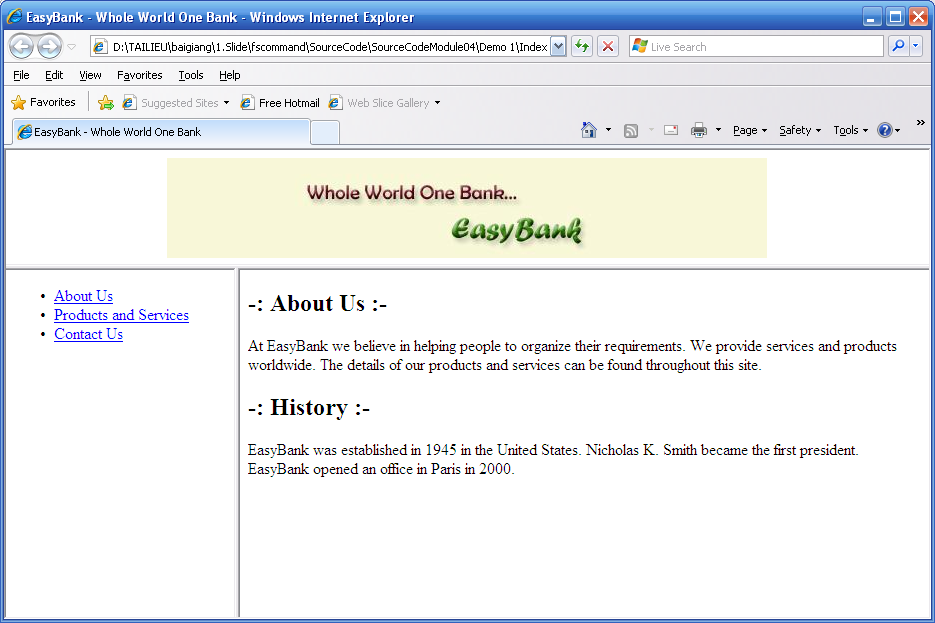
Task: Select the EasyBank browser tab
Action: tap(160, 132)
